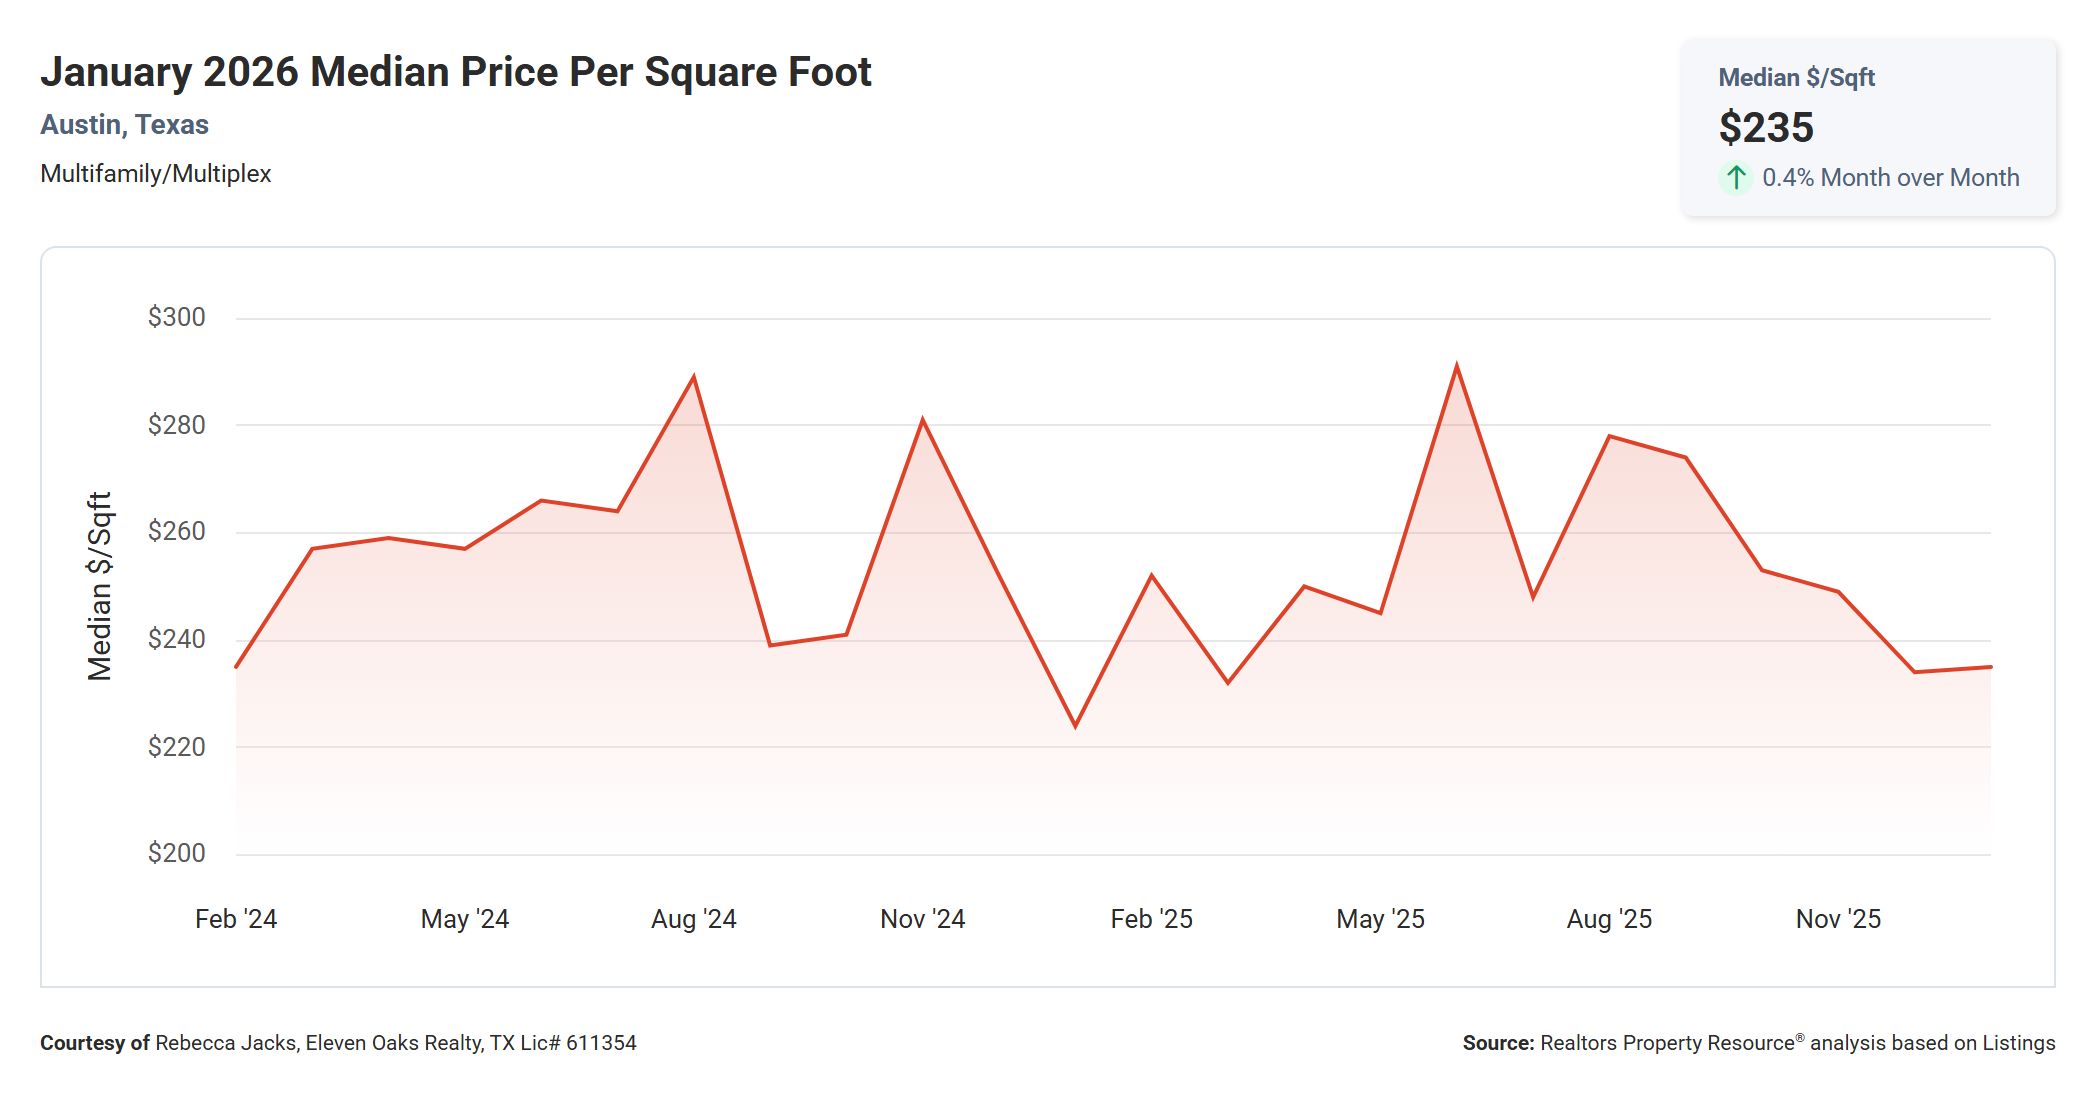Click the Nov '25 x-axis label

click(1838, 919)
